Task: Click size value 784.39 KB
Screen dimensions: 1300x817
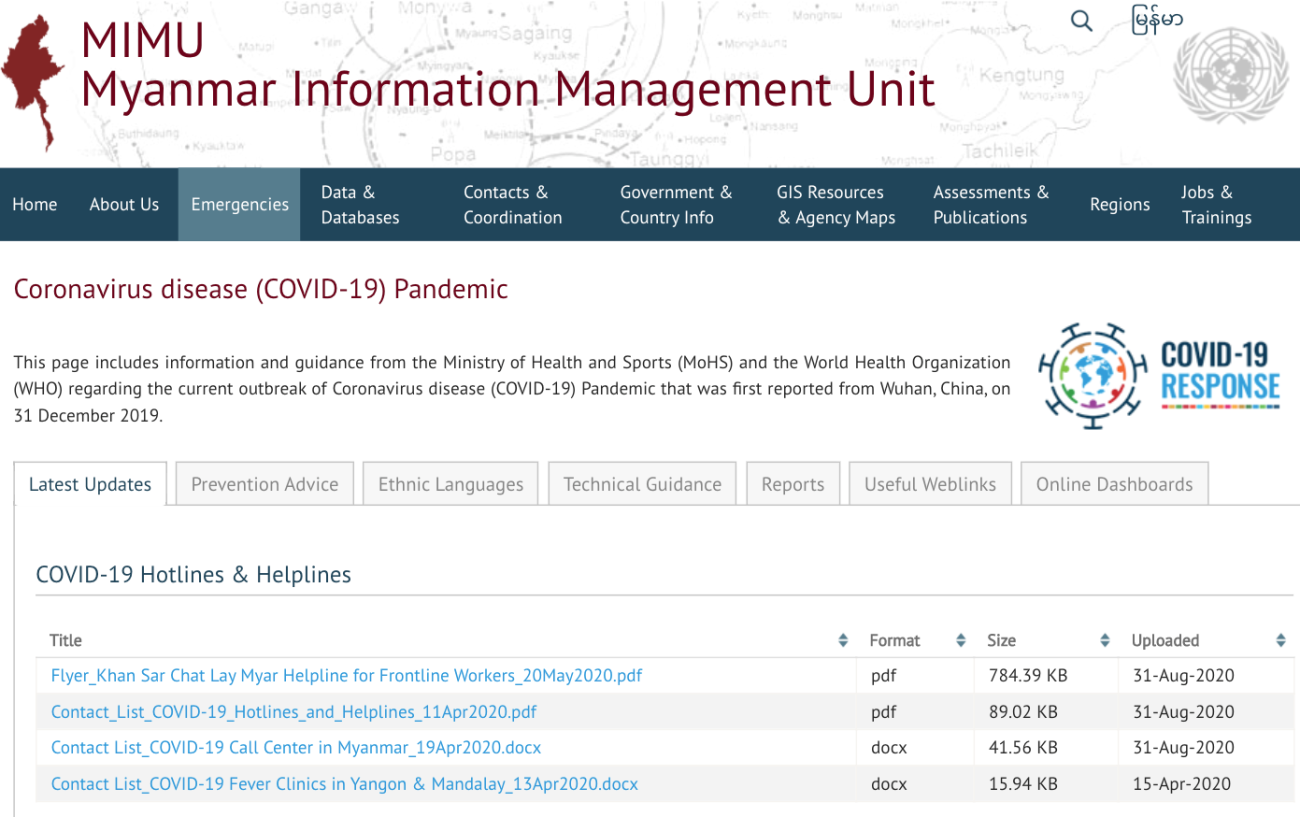Action: [1028, 676]
